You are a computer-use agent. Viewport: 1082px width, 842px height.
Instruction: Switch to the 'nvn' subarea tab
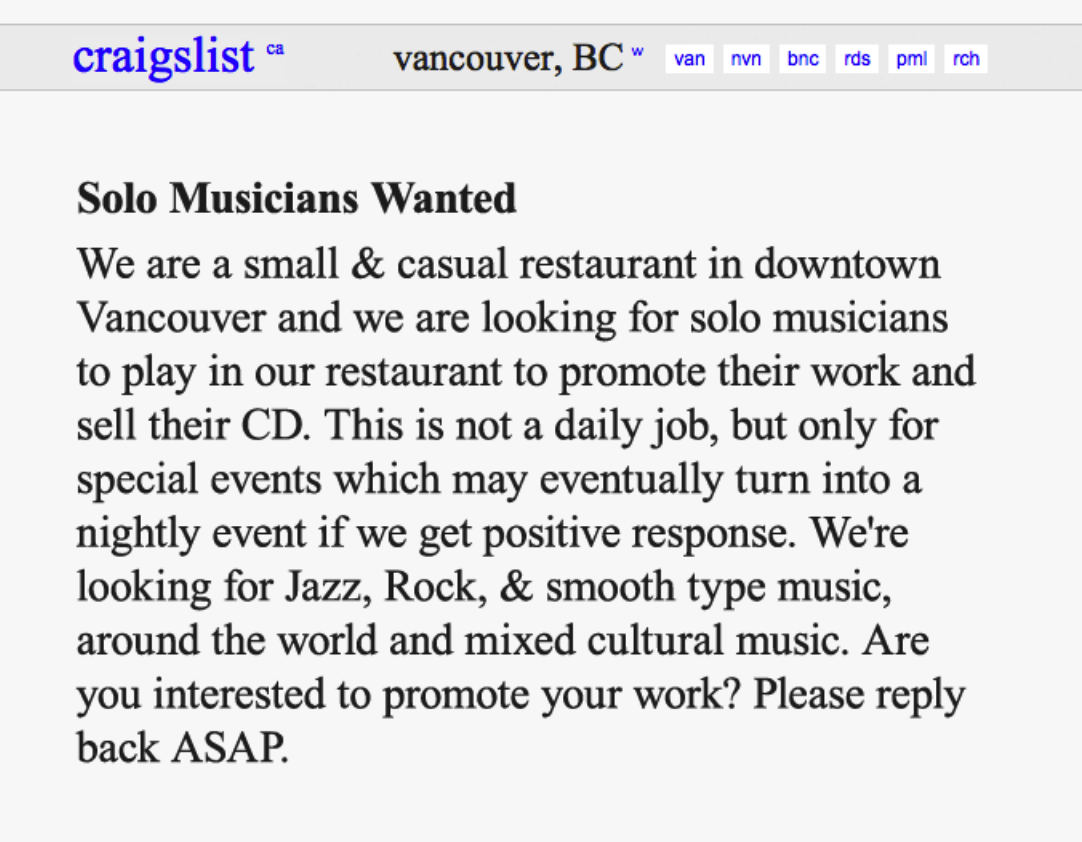pos(746,59)
